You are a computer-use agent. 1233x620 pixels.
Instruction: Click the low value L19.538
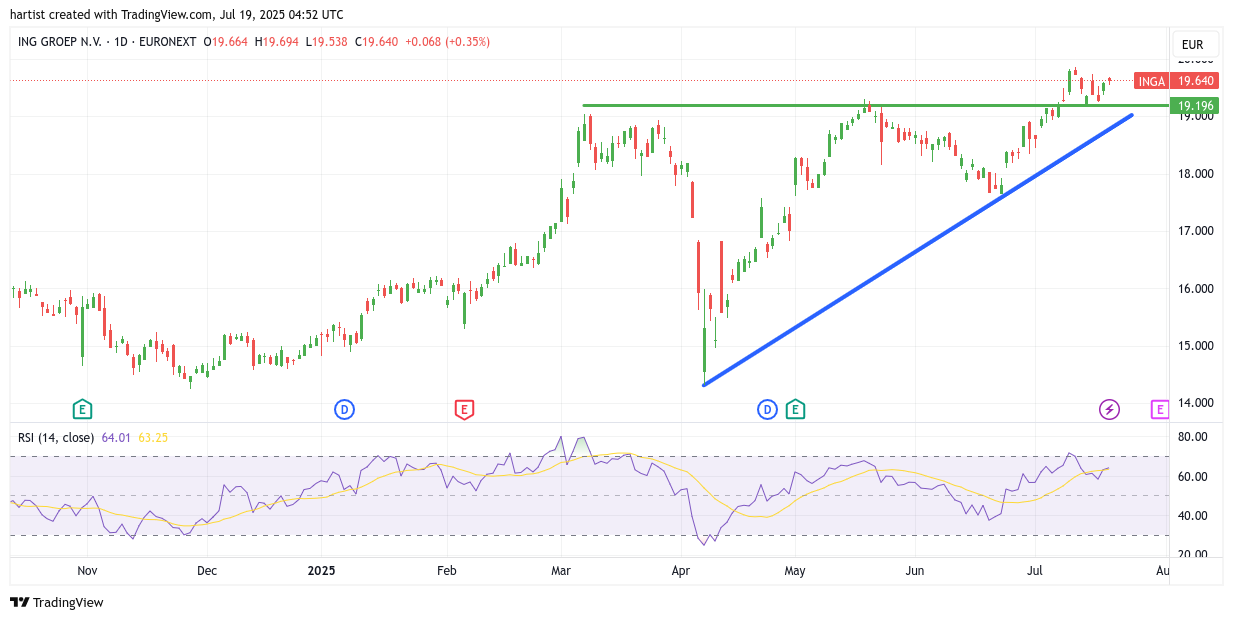click(328, 42)
